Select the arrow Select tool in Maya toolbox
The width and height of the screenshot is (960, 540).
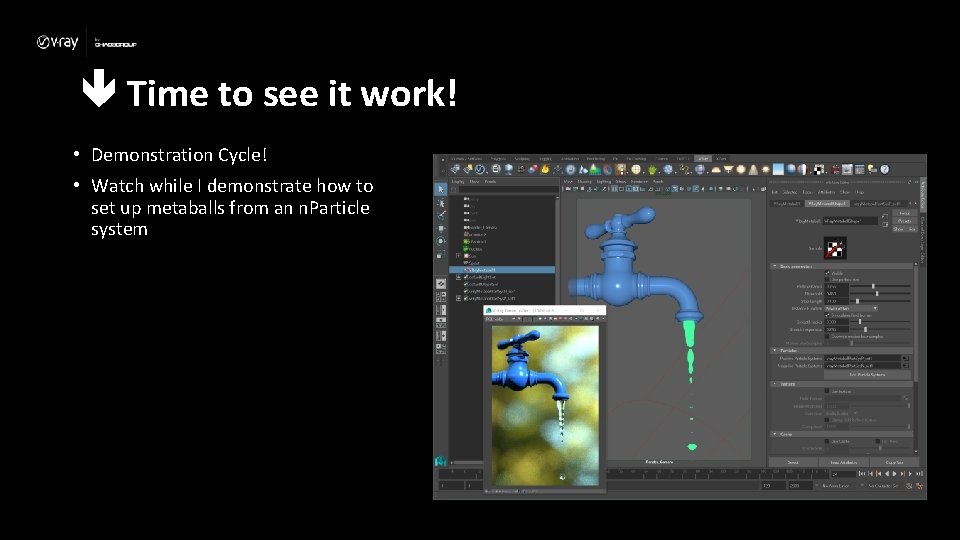(x=441, y=189)
